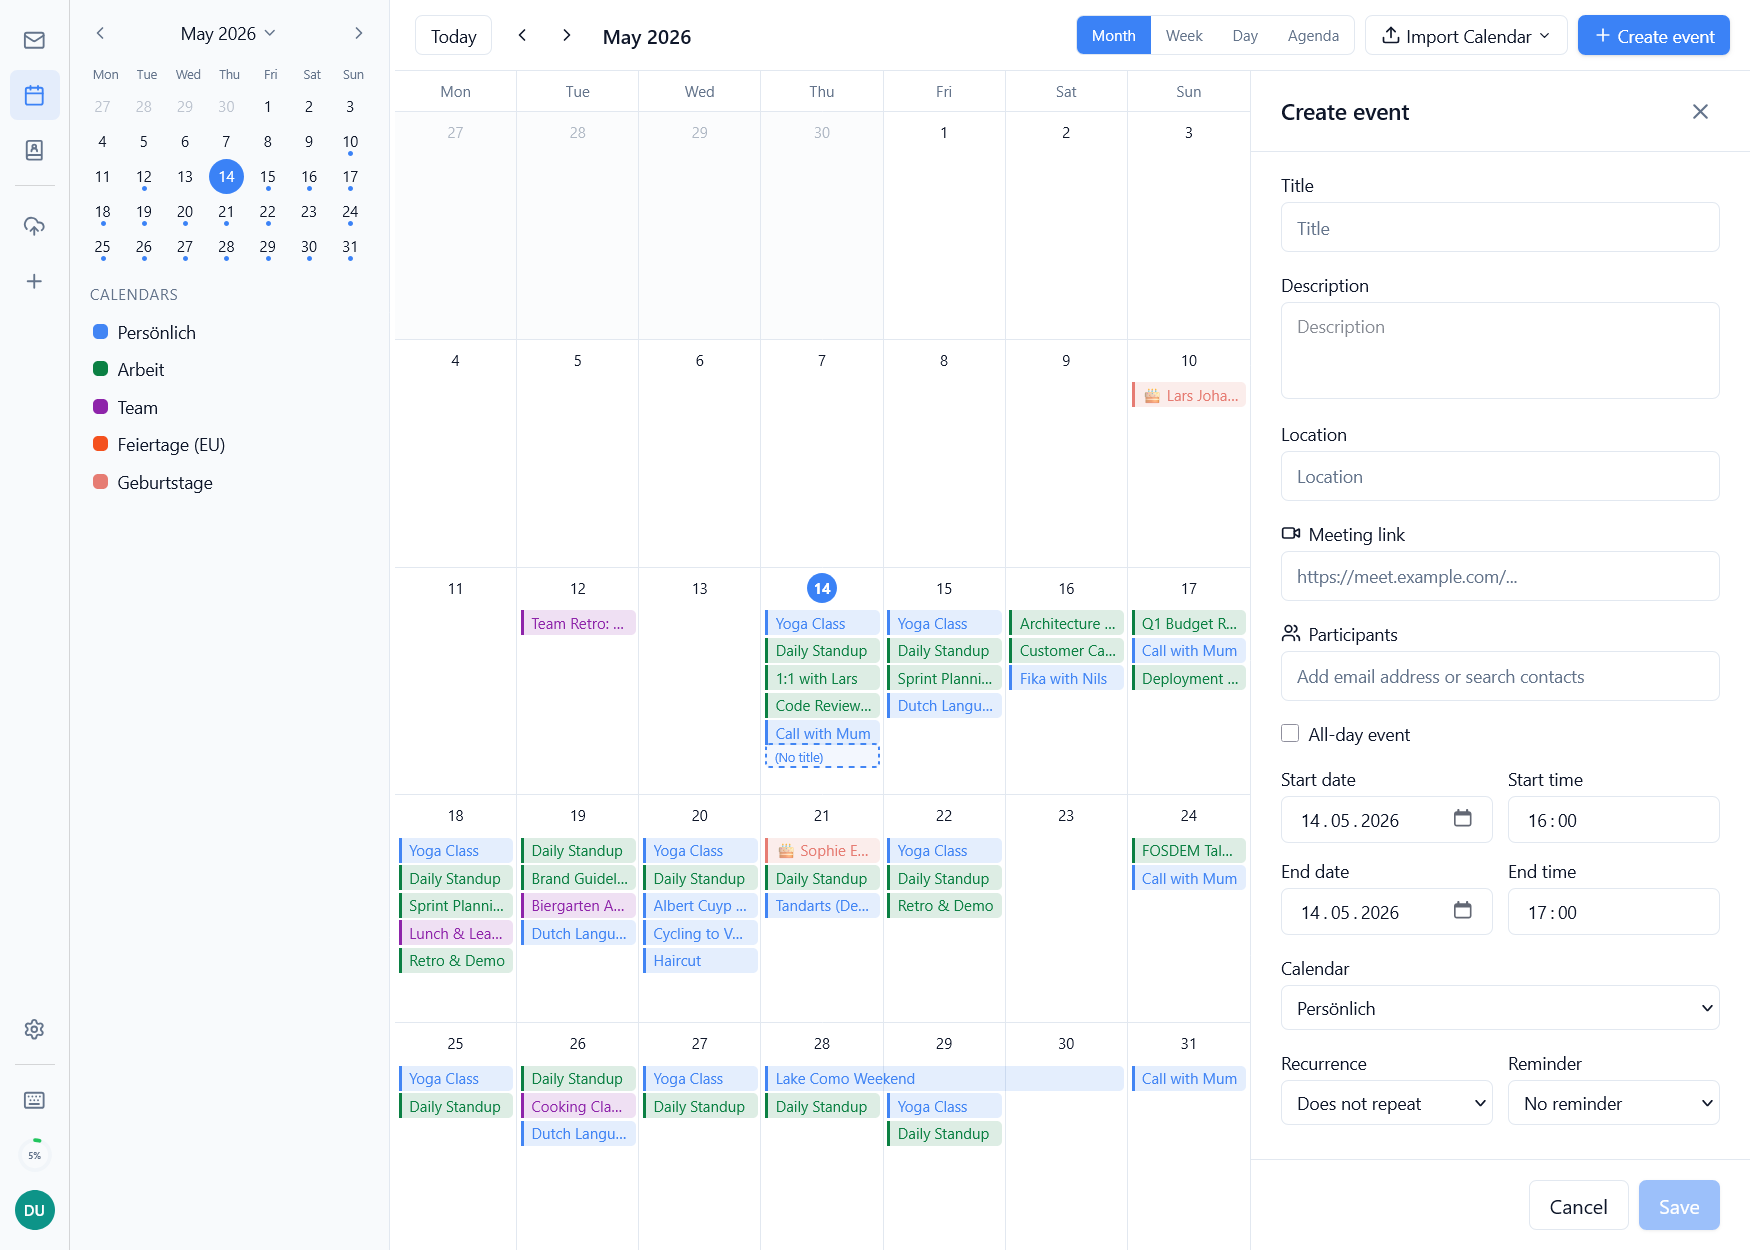Switch to Agenda view tab

click(1313, 36)
